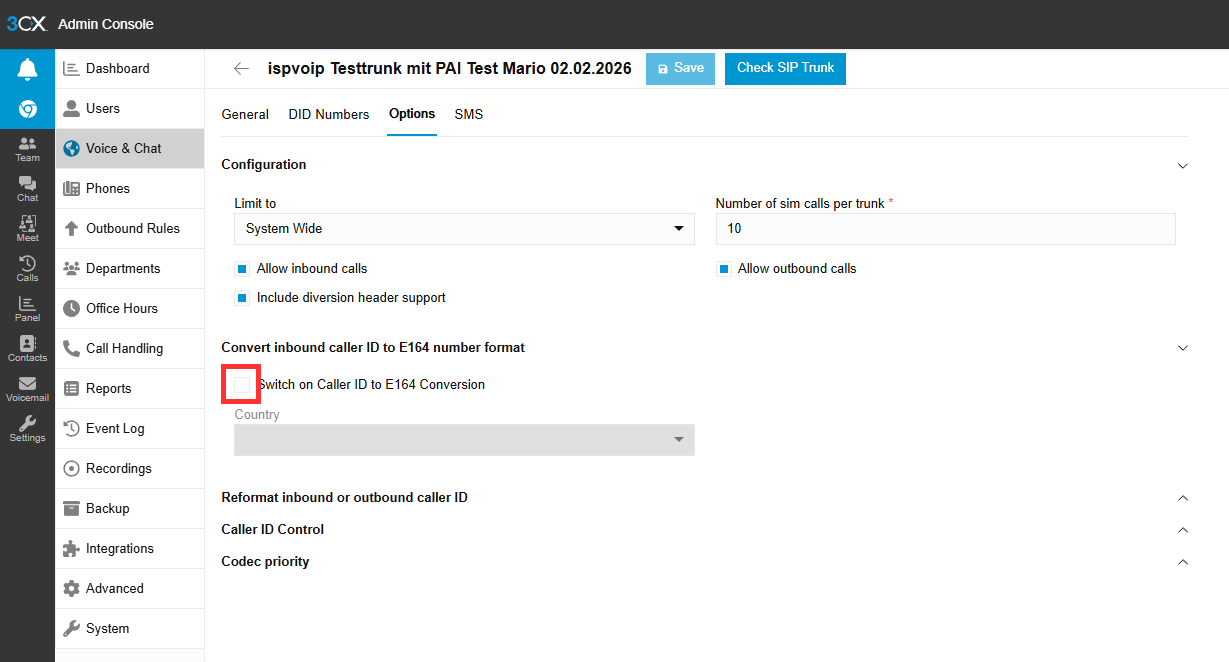This screenshot has width=1229, height=662.
Task: Open the Team panel icon
Action: click(27, 149)
